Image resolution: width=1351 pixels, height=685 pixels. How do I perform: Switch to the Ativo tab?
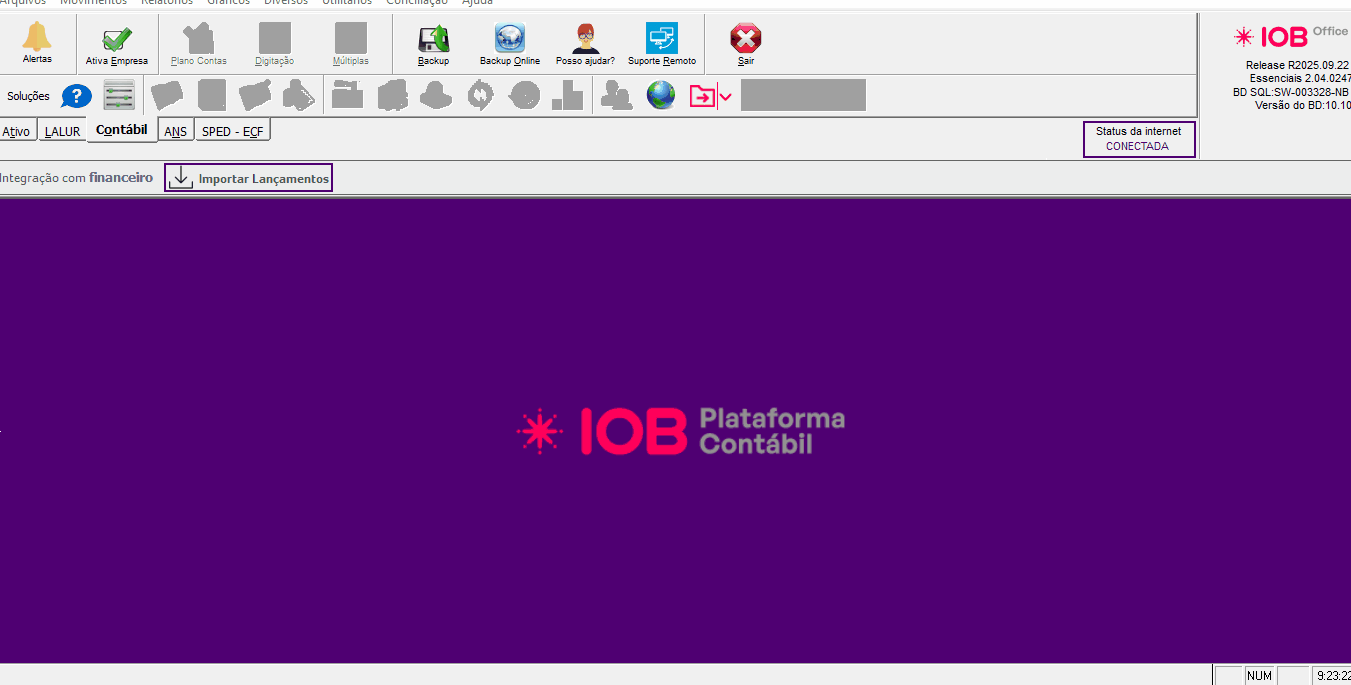click(17, 132)
